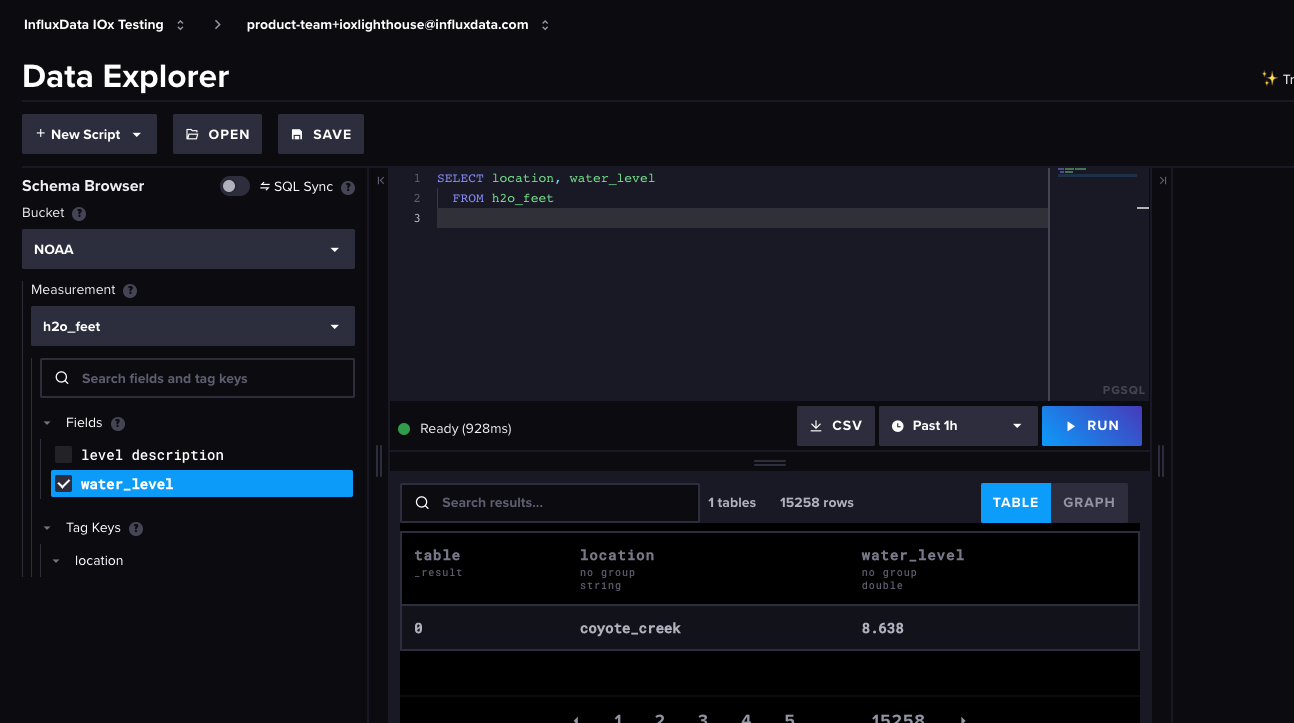
Task: Click the help icon beside Tag Keys
Action: [x=136, y=528]
